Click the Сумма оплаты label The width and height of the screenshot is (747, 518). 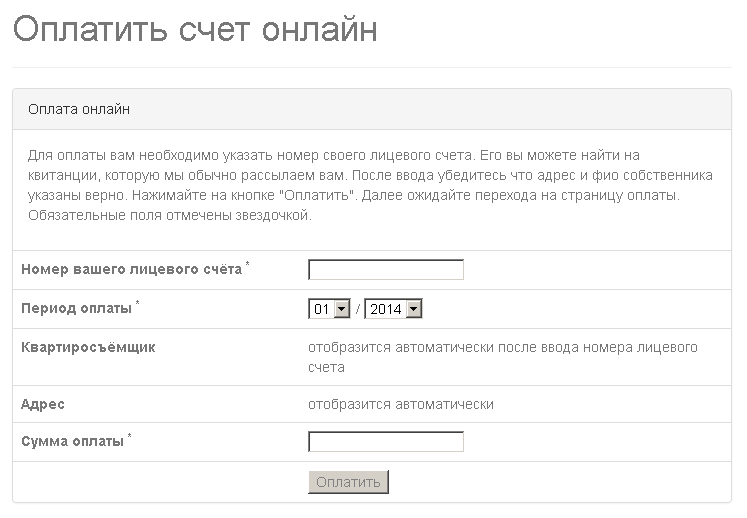[x=72, y=441]
